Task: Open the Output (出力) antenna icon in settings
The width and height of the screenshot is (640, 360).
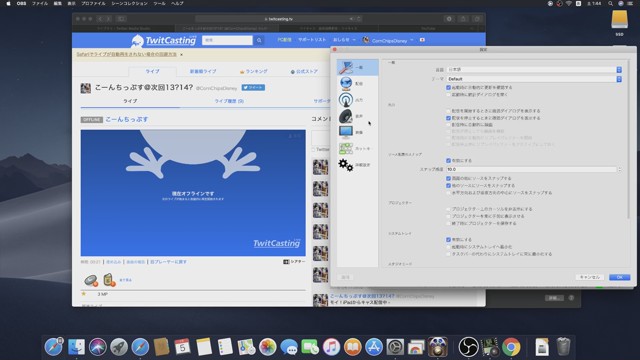Action: (346, 100)
